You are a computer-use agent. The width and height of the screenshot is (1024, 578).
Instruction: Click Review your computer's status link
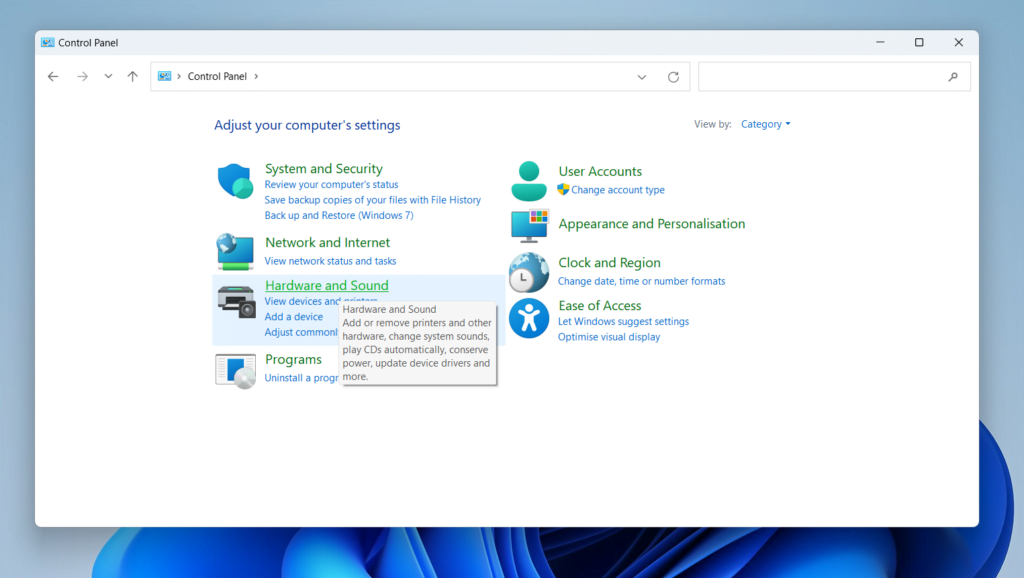click(331, 185)
